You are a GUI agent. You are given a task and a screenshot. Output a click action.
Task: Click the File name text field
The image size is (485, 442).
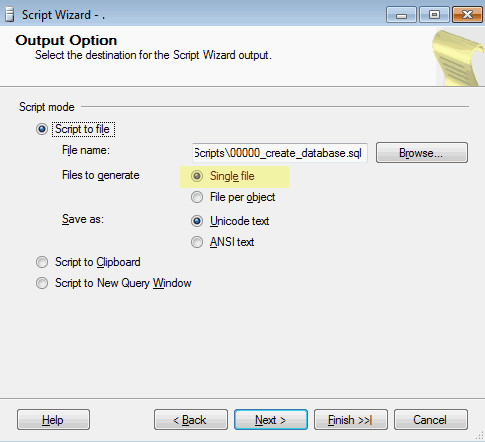click(x=280, y=153)
